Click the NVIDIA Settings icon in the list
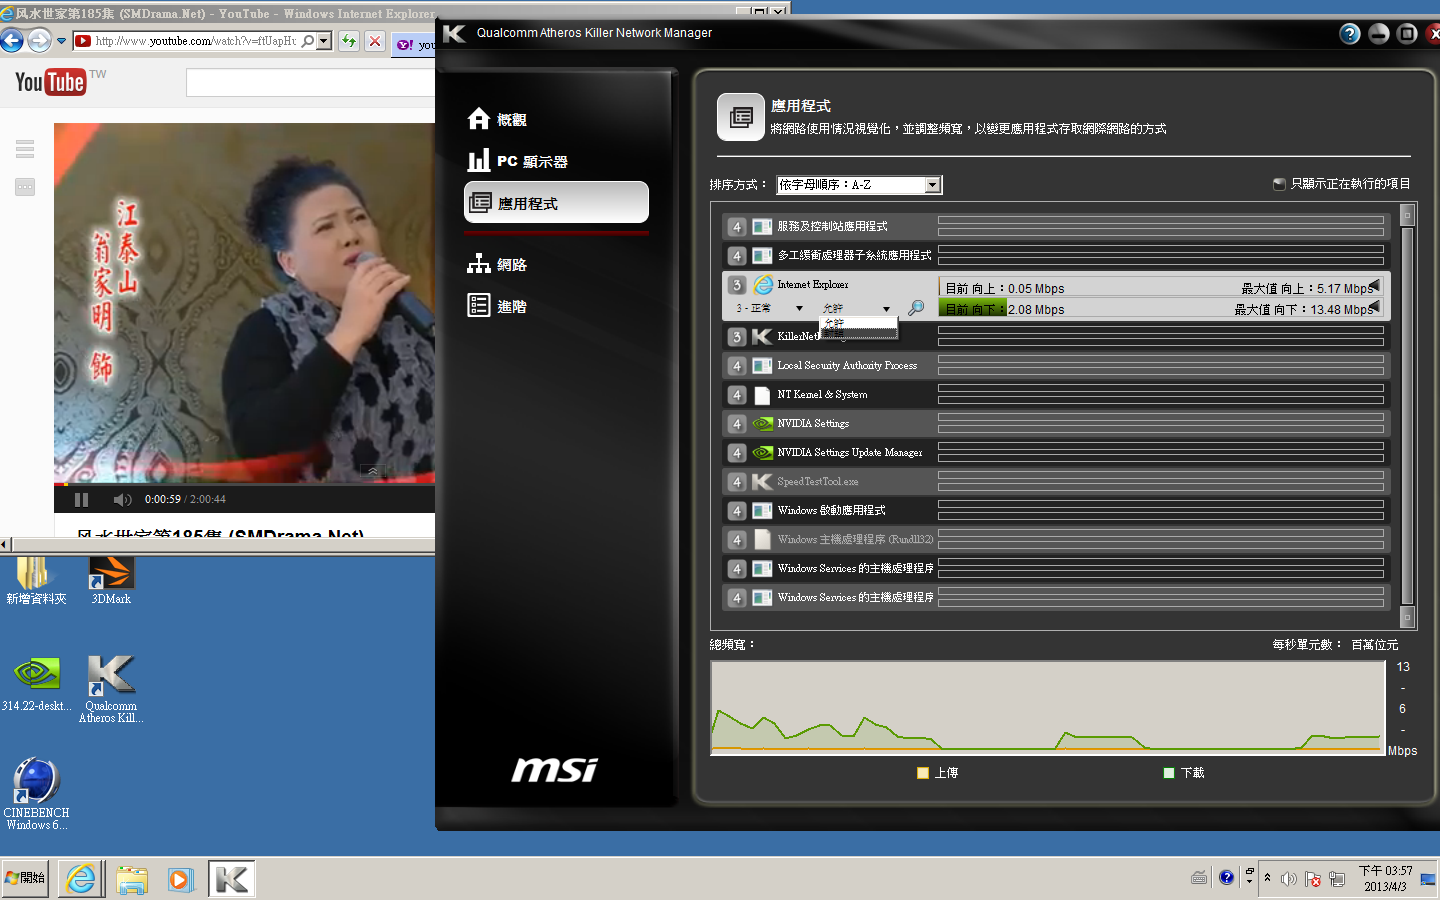1440x900 pixels. pyautogui.click(x=762, y=424)
